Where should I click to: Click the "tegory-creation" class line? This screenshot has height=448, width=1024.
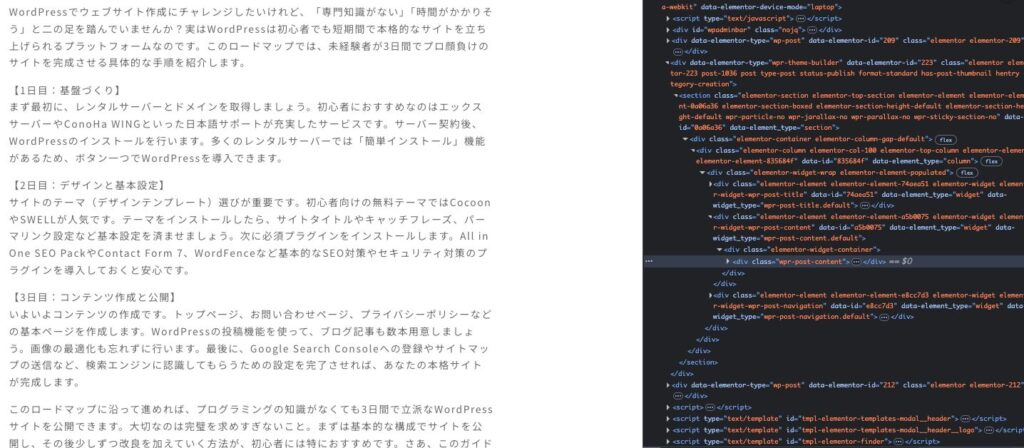pyautogui.click(x=703, y=84)
